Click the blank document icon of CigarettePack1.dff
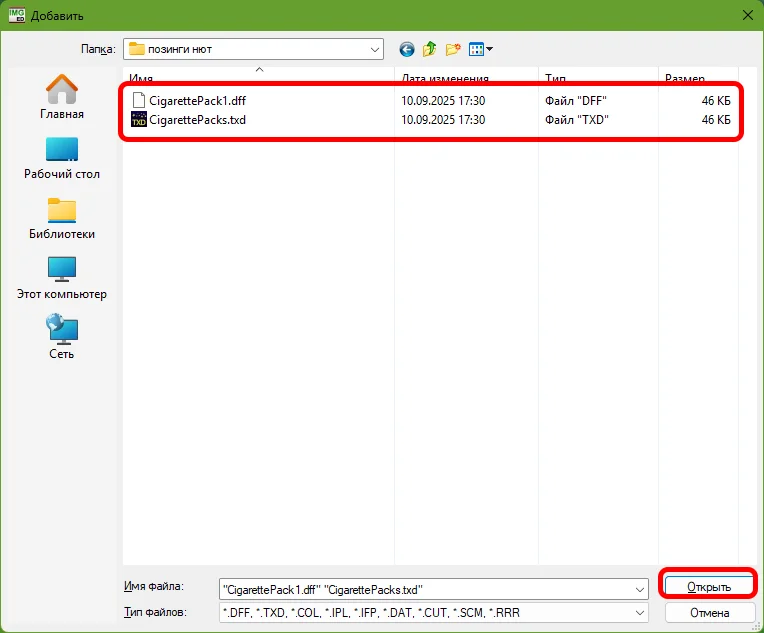 pos(139,100)
